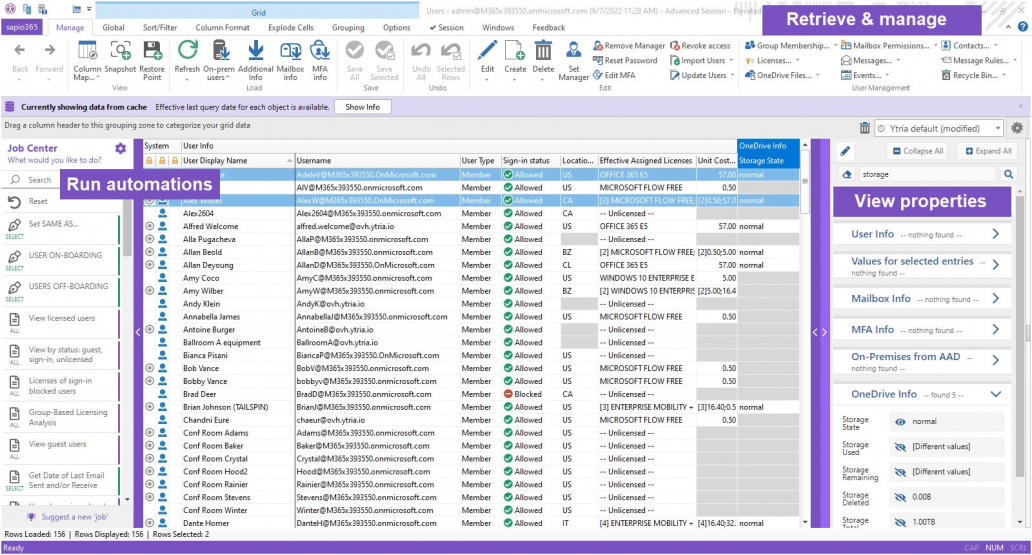Viewport: 1032px width, 555px height.
Task: Open Ytria default (modified) view dropdown
Action: 940,128
